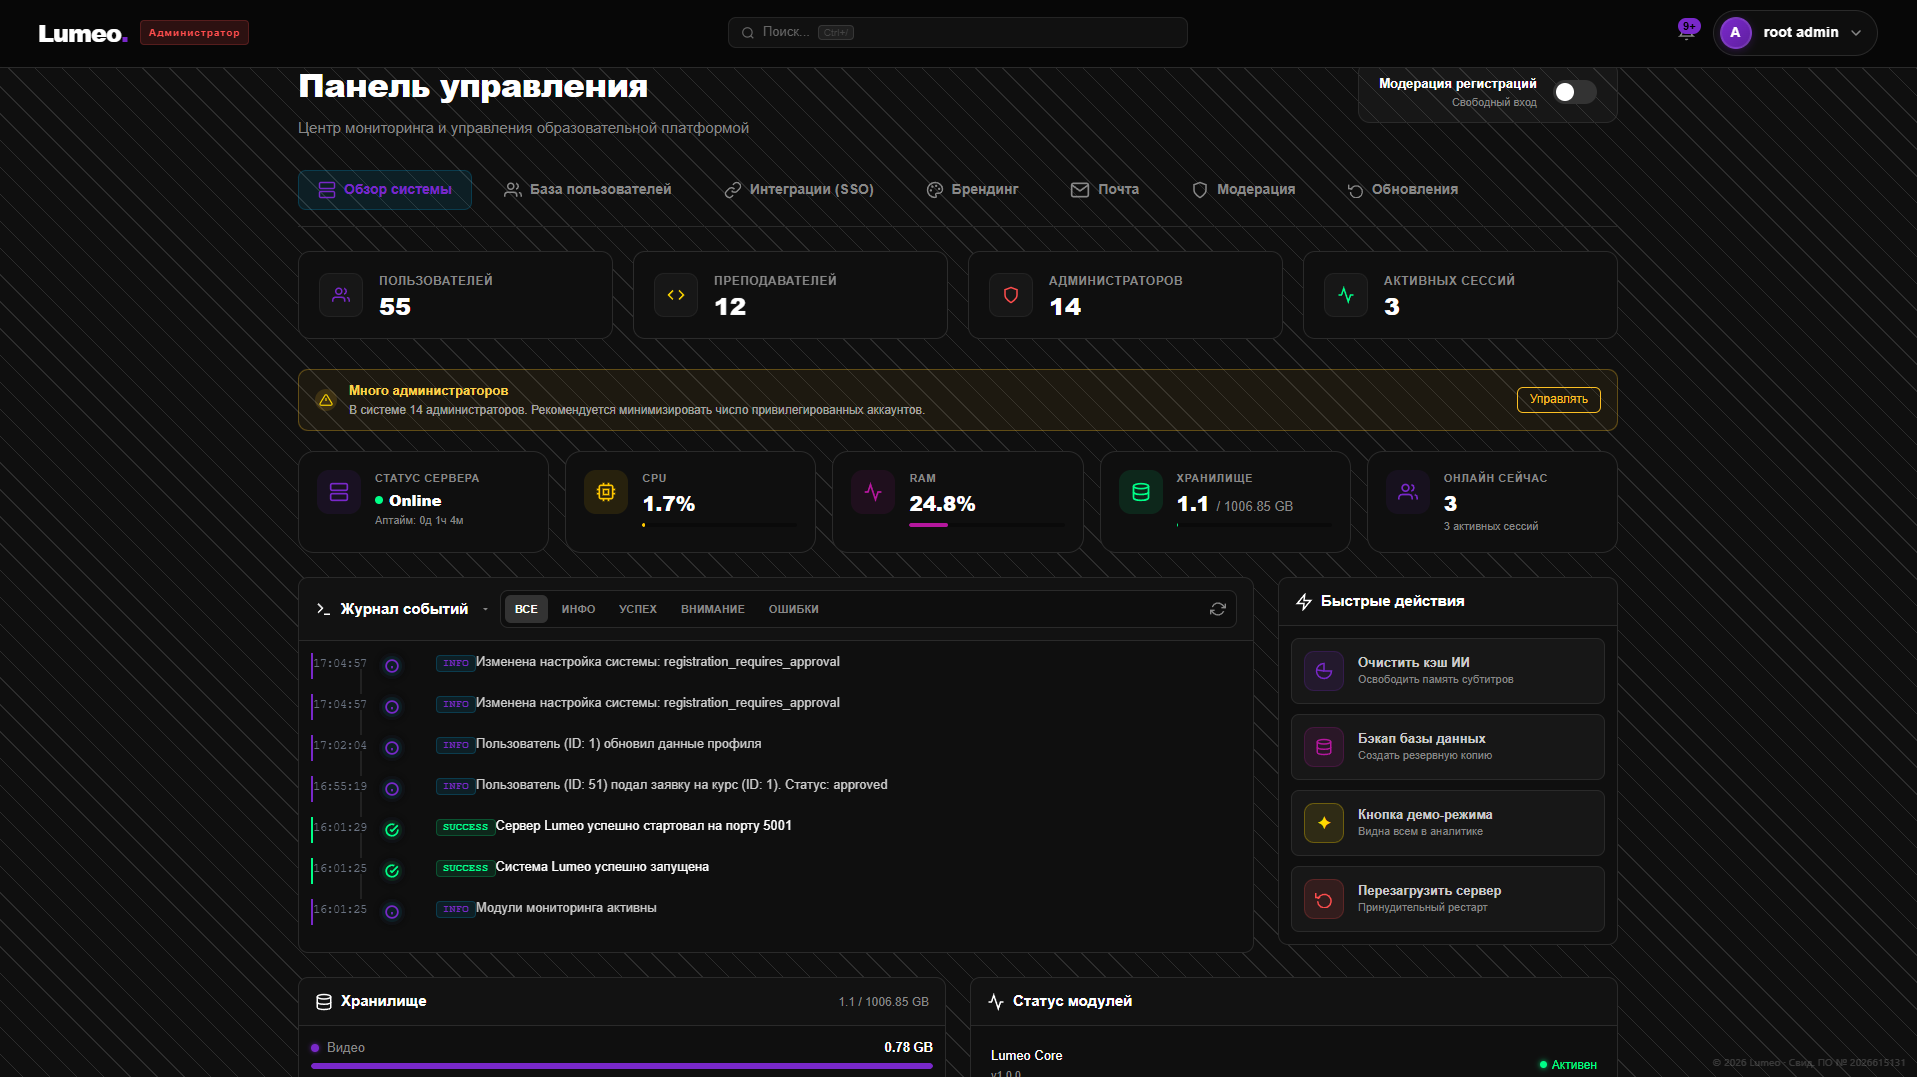The image size is (1917, 1077).
Task: Click the Преподавателей code icon
Action: tap(676, 295)
